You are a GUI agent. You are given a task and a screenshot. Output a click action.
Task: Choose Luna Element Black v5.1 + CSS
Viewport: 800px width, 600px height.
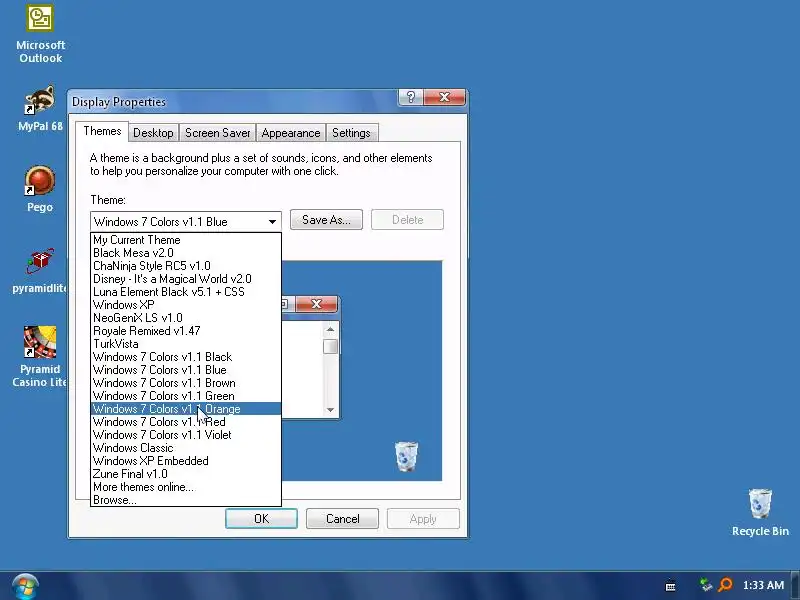click(186, 292)
